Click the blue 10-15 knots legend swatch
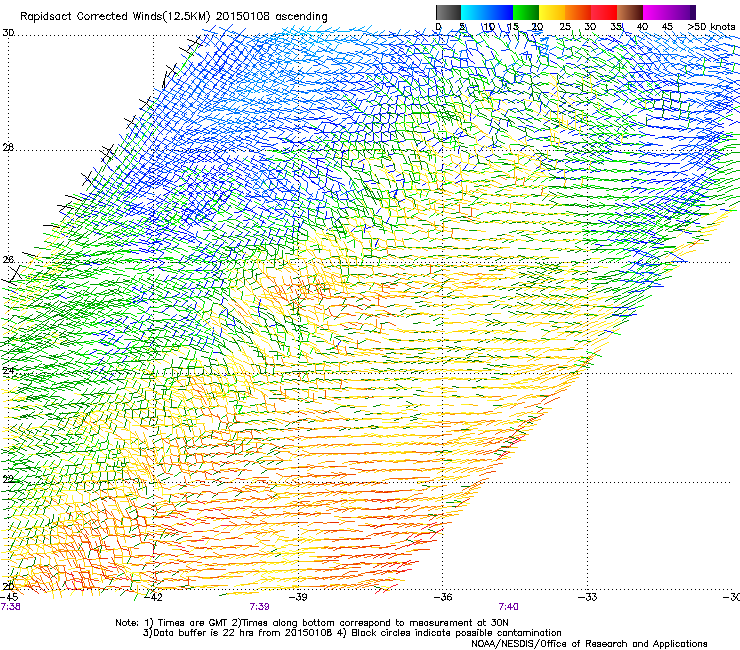This screenshot has height=650, width=740. tap(500, 12)
